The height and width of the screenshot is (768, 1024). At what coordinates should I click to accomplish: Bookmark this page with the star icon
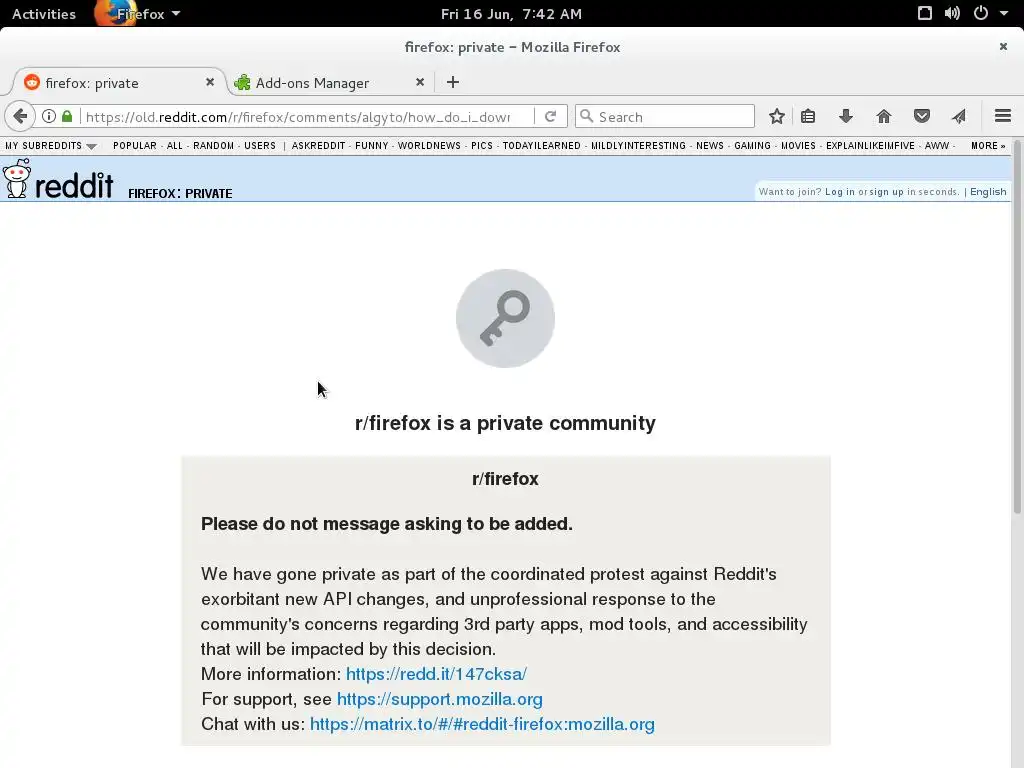coord(776,116)
